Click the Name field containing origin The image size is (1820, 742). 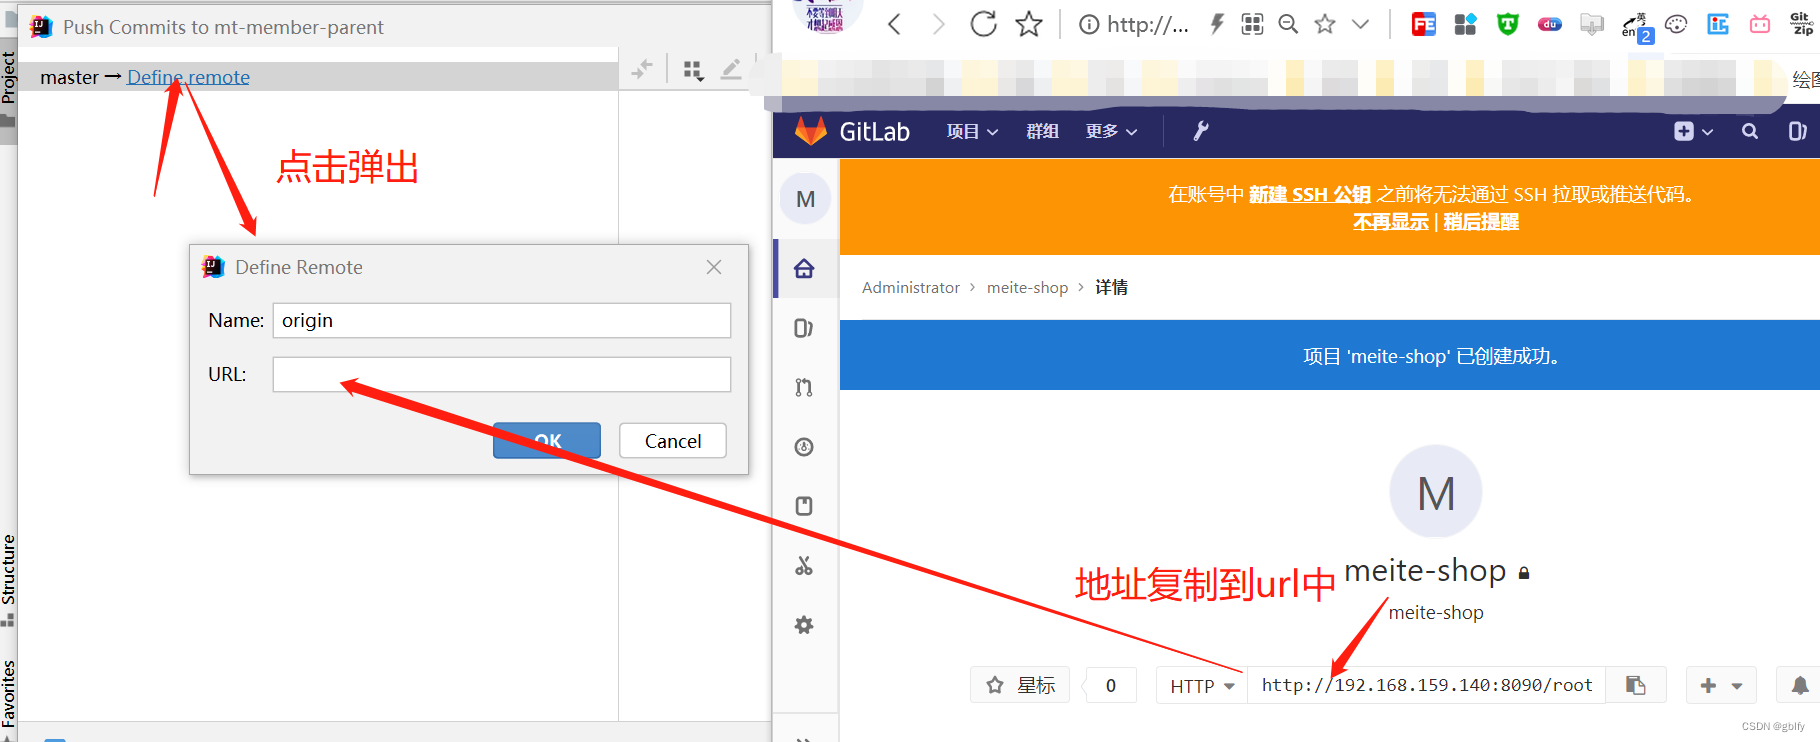tap(502, 320)
